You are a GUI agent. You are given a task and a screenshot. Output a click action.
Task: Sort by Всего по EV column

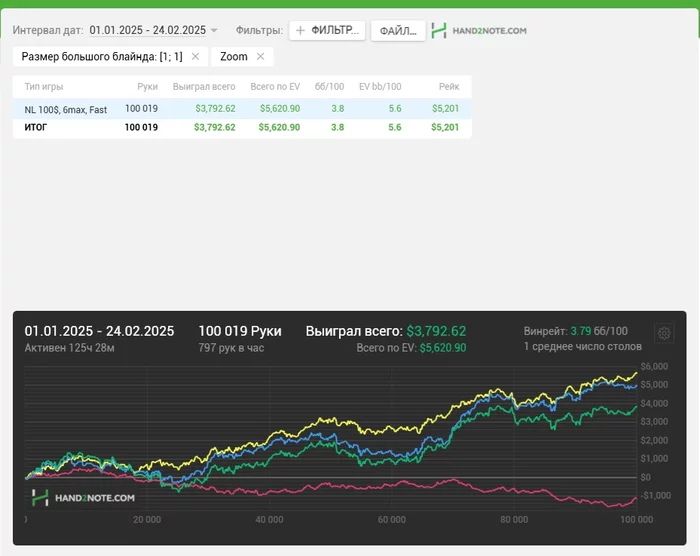coord(275,87)
